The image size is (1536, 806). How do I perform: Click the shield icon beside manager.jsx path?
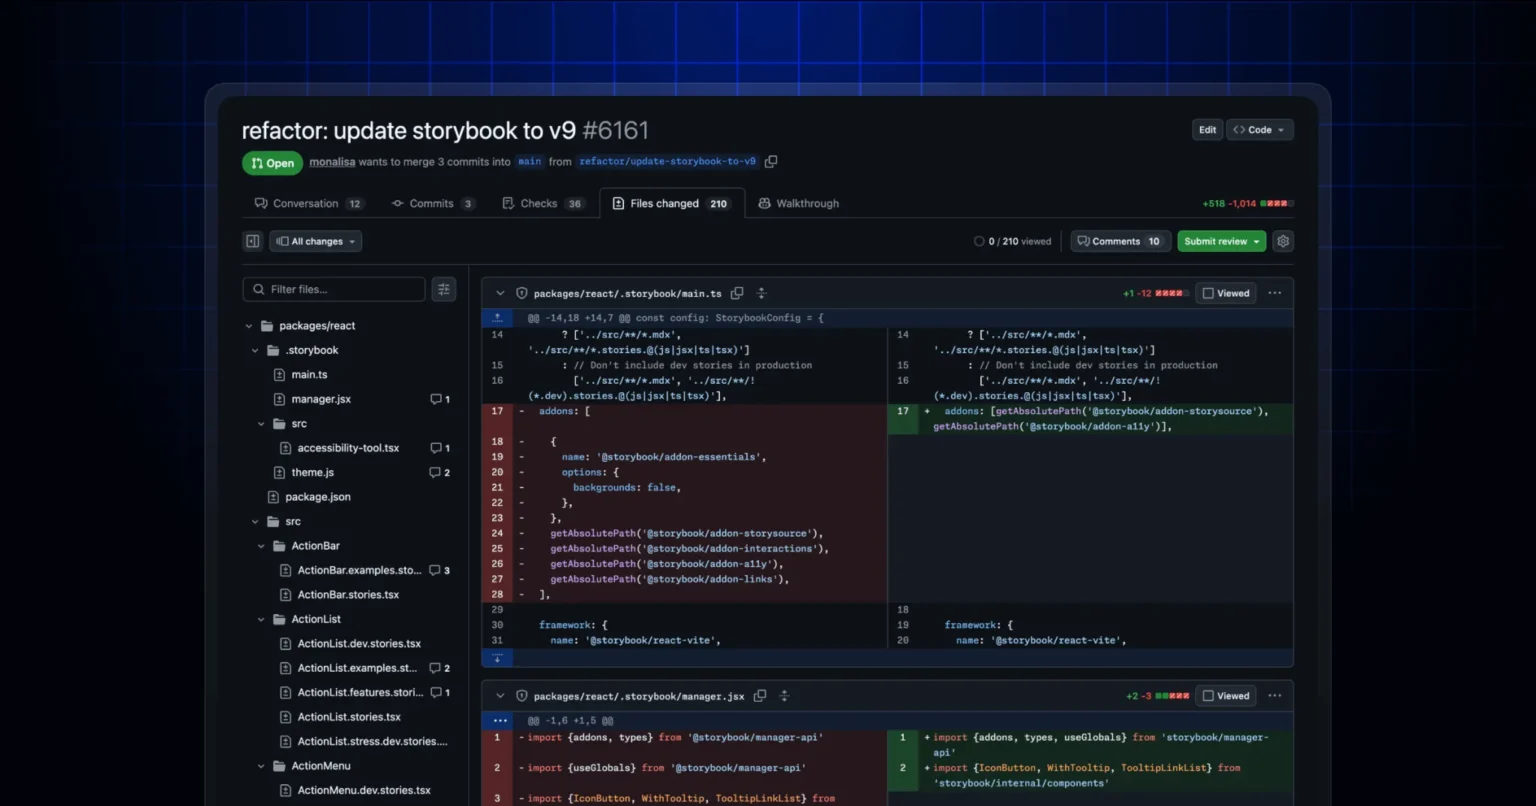click(521, 695)
